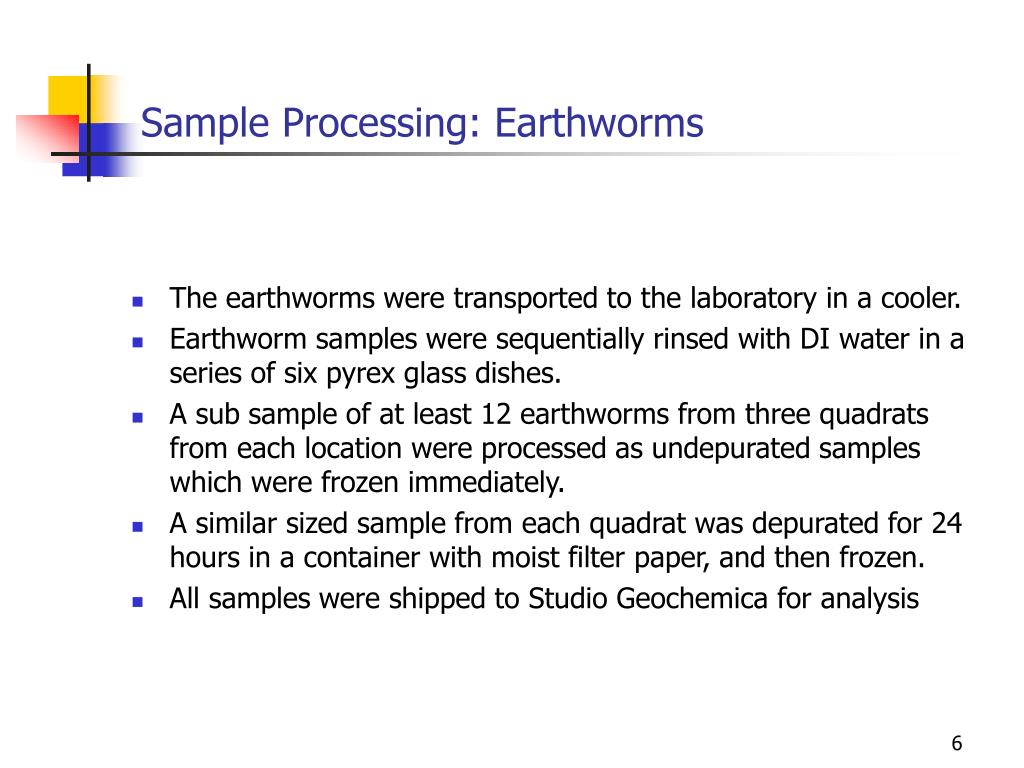Select the bullet marker before 'A similar sized'
Image resolution: width=1024 pixels, height=768 pixels.
[137, 526]
